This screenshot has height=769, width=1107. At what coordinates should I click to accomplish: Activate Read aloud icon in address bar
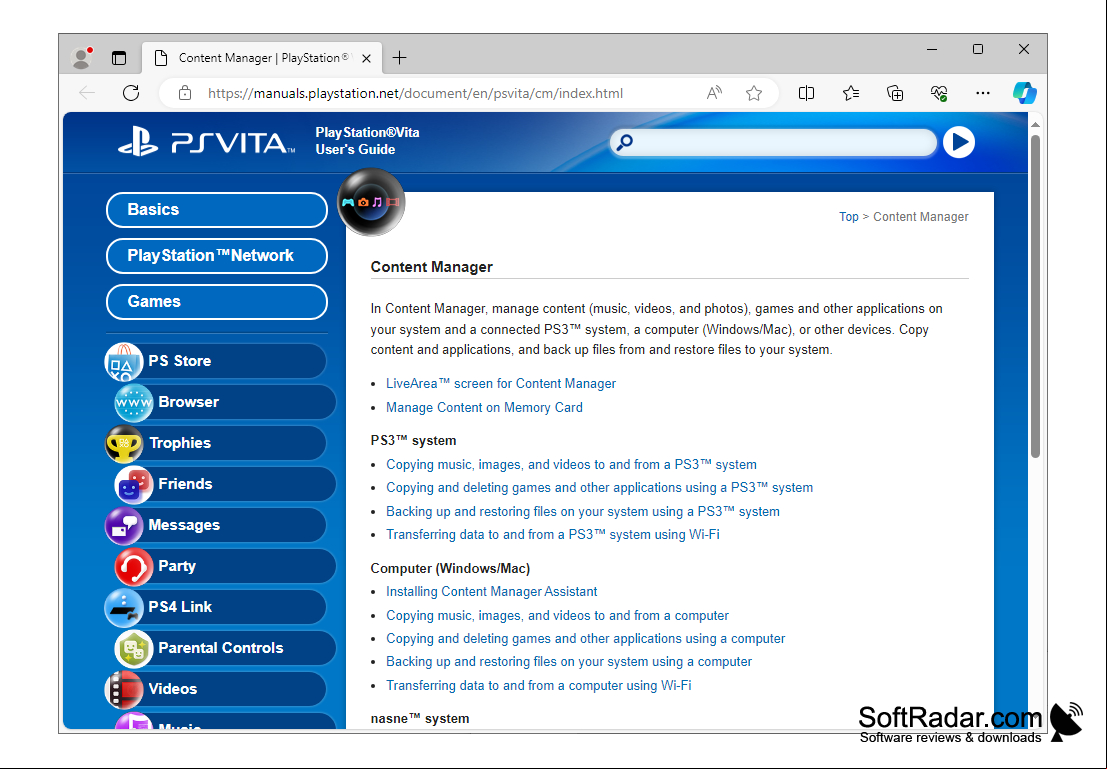(714, 93)
